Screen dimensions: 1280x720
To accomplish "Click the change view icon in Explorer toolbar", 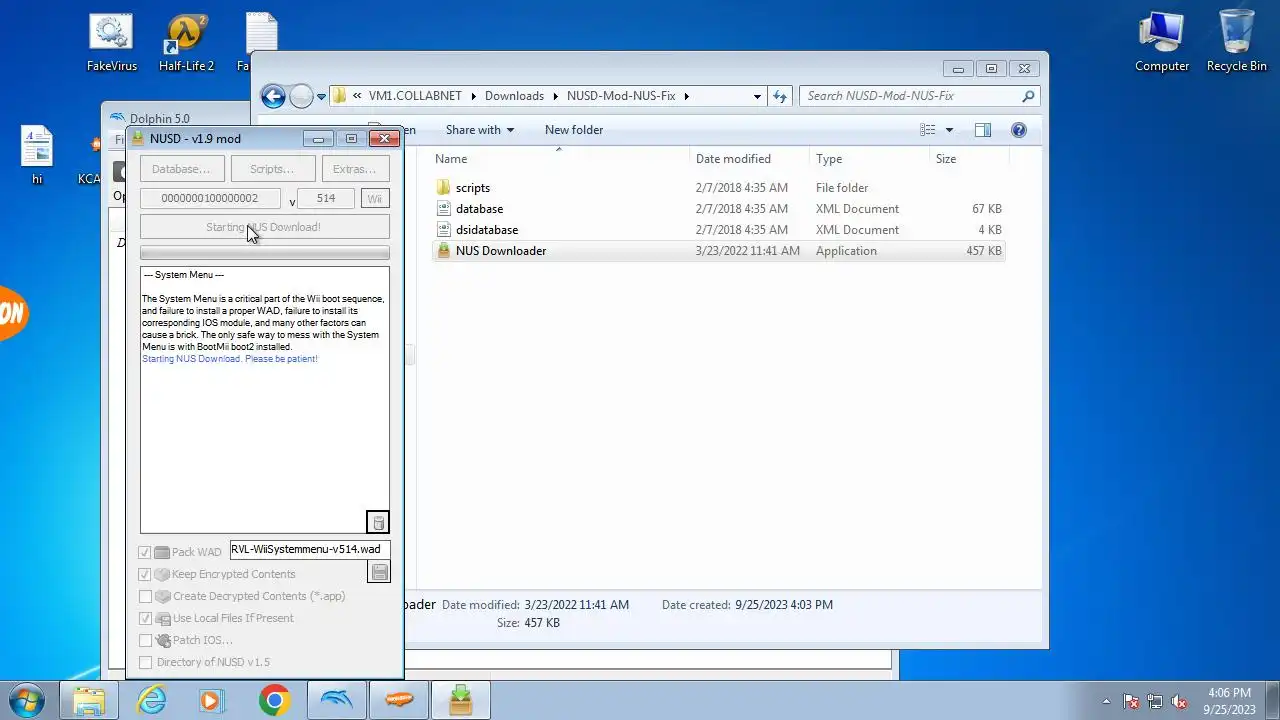I will click(x=928, y=130).
